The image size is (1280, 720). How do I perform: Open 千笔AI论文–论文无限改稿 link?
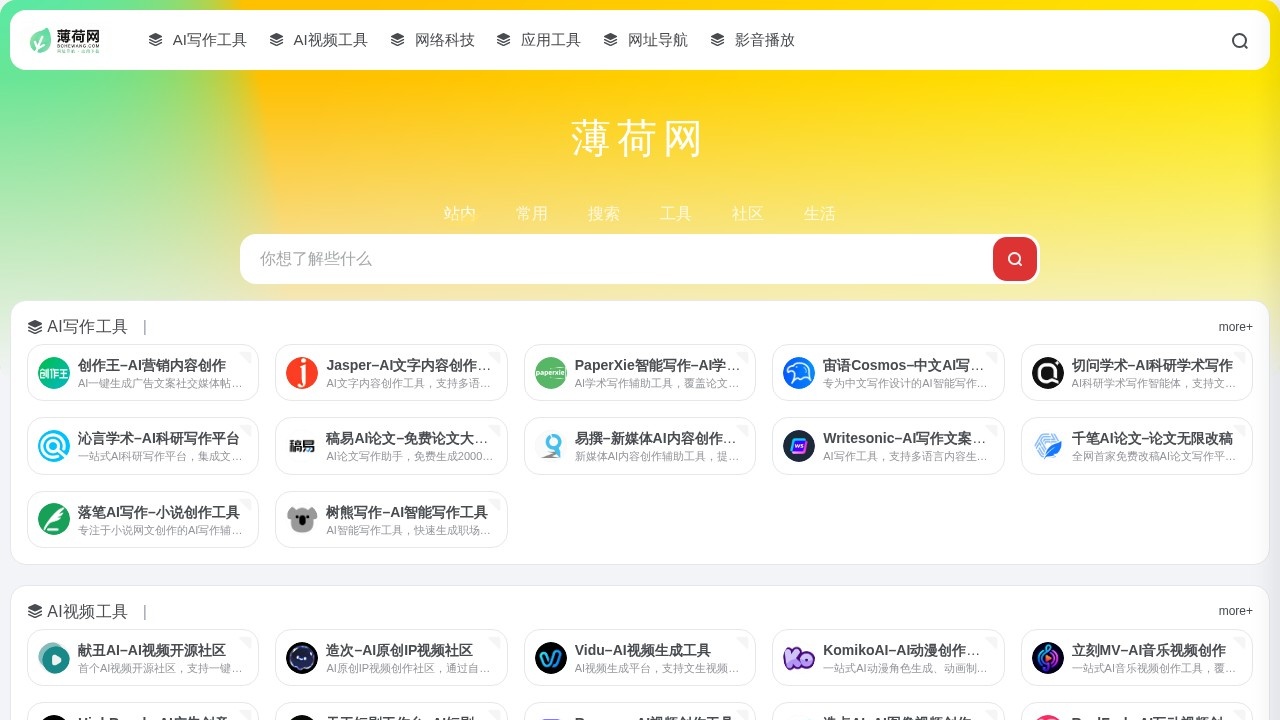1152,438
